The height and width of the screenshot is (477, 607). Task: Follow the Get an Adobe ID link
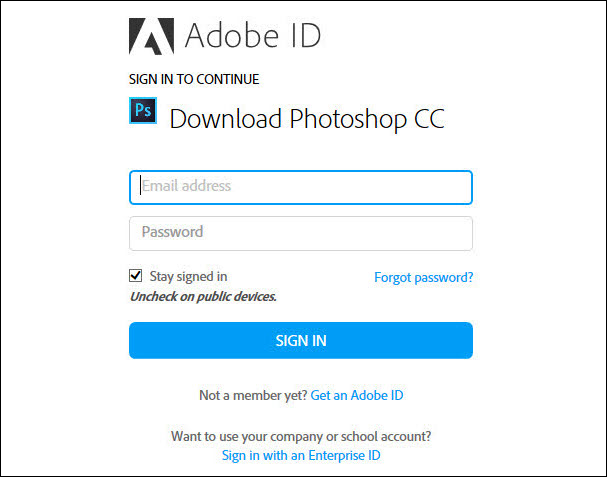click(357, 395)
